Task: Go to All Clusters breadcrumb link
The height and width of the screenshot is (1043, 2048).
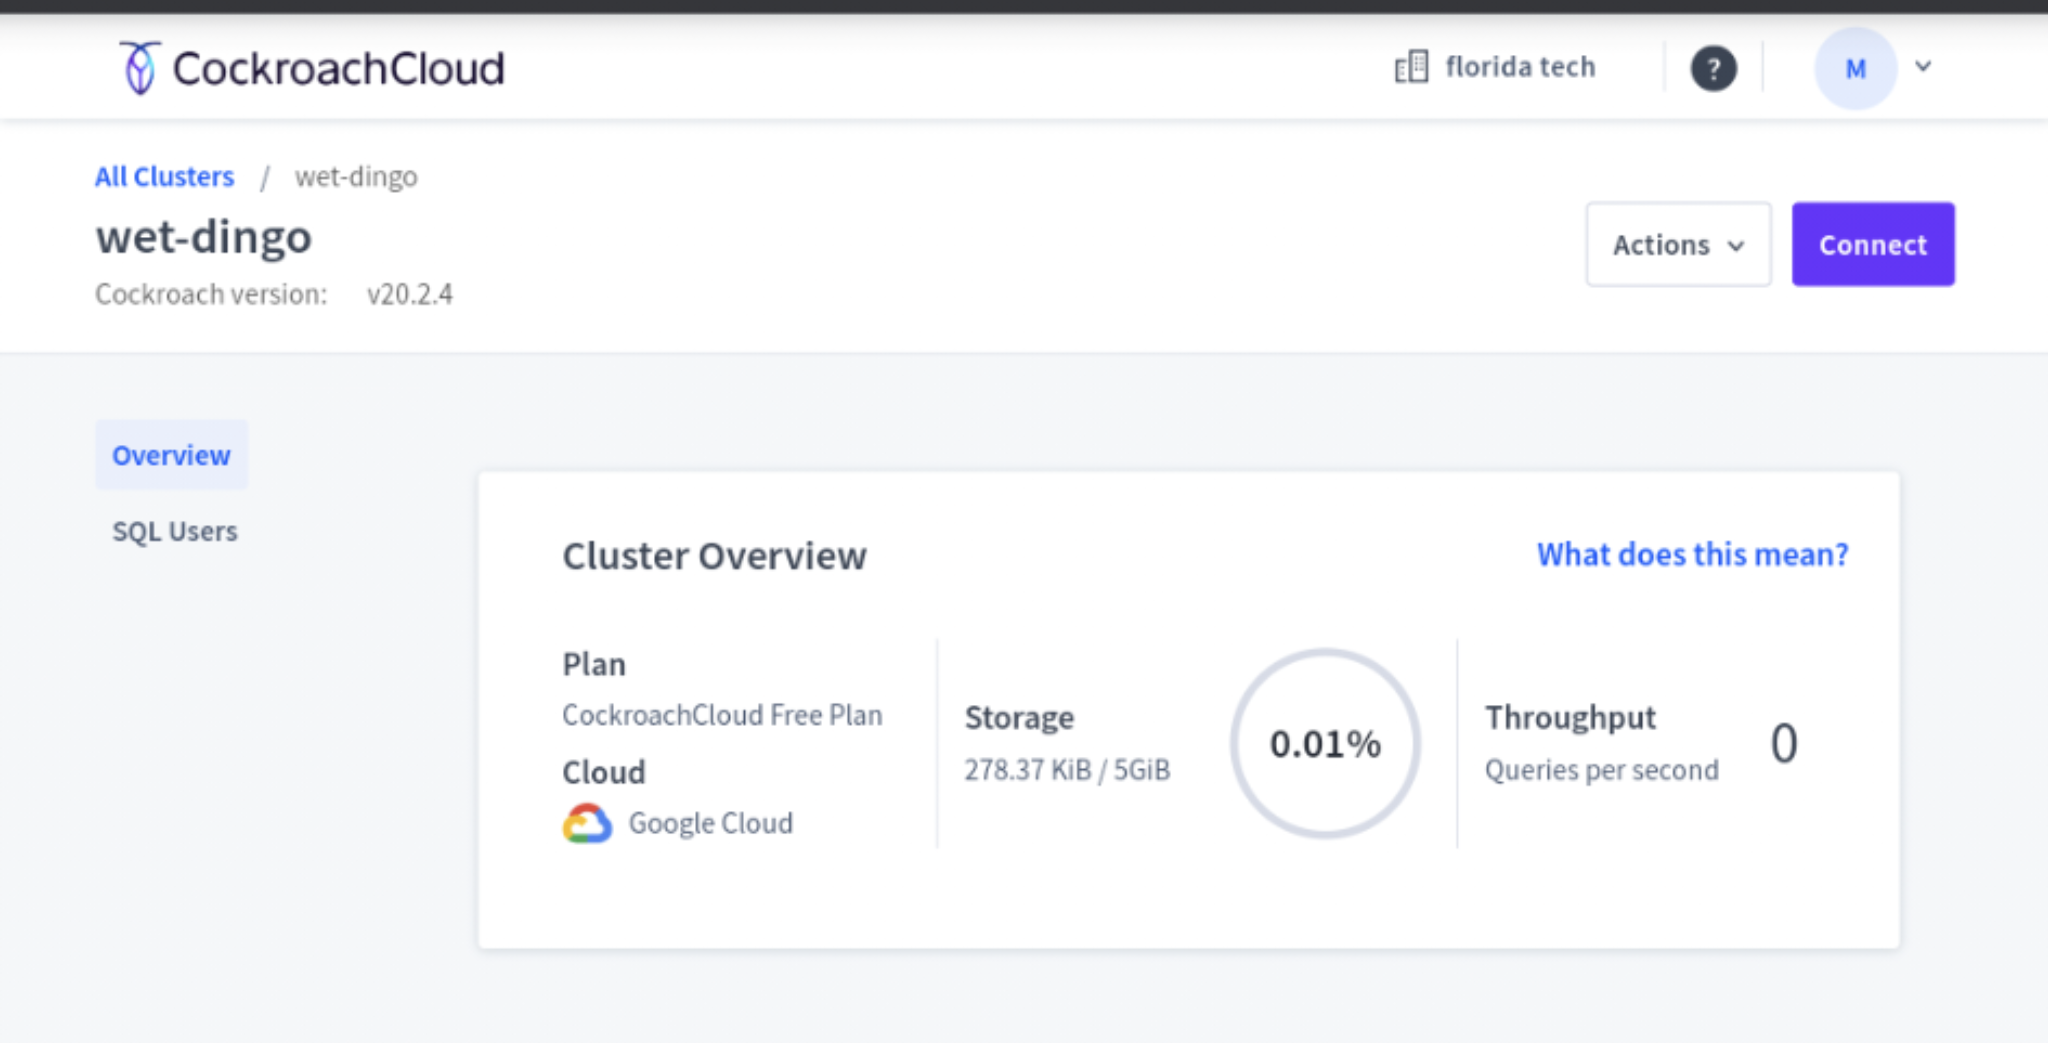Action: pyautogui.click(x=164, y=176)
